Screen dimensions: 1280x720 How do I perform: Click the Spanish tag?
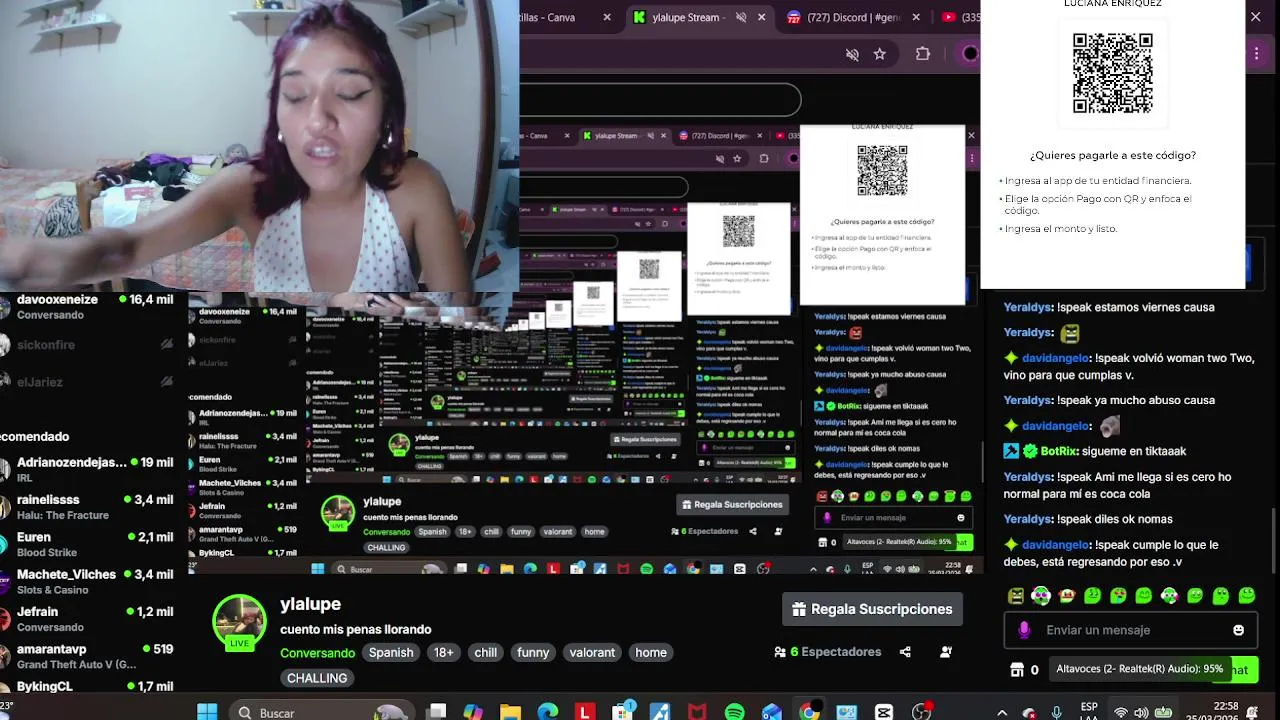391,652
